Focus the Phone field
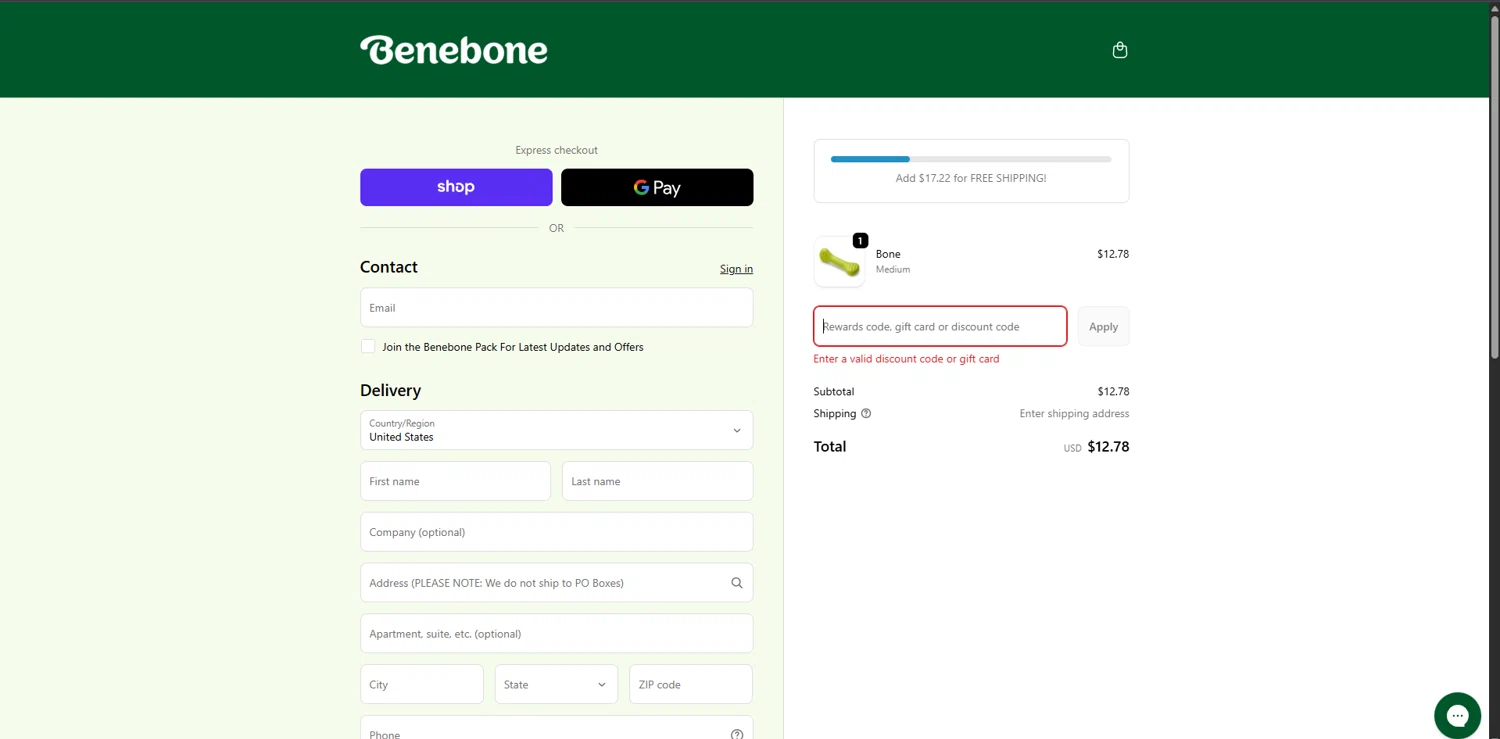 [x=556, y=728]
